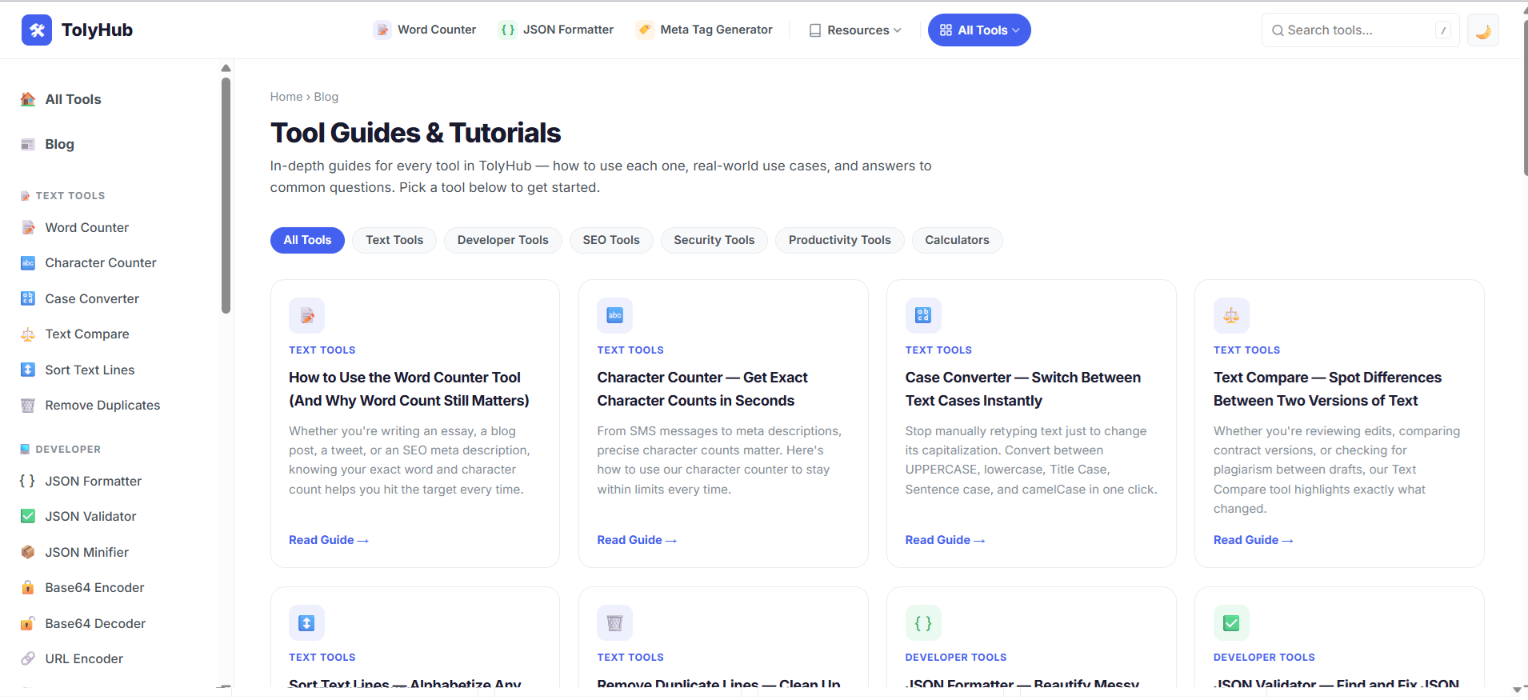Screen dimensions: 1528x700
Task: Switch to the Security Tools filter
Action: point(714,240)
